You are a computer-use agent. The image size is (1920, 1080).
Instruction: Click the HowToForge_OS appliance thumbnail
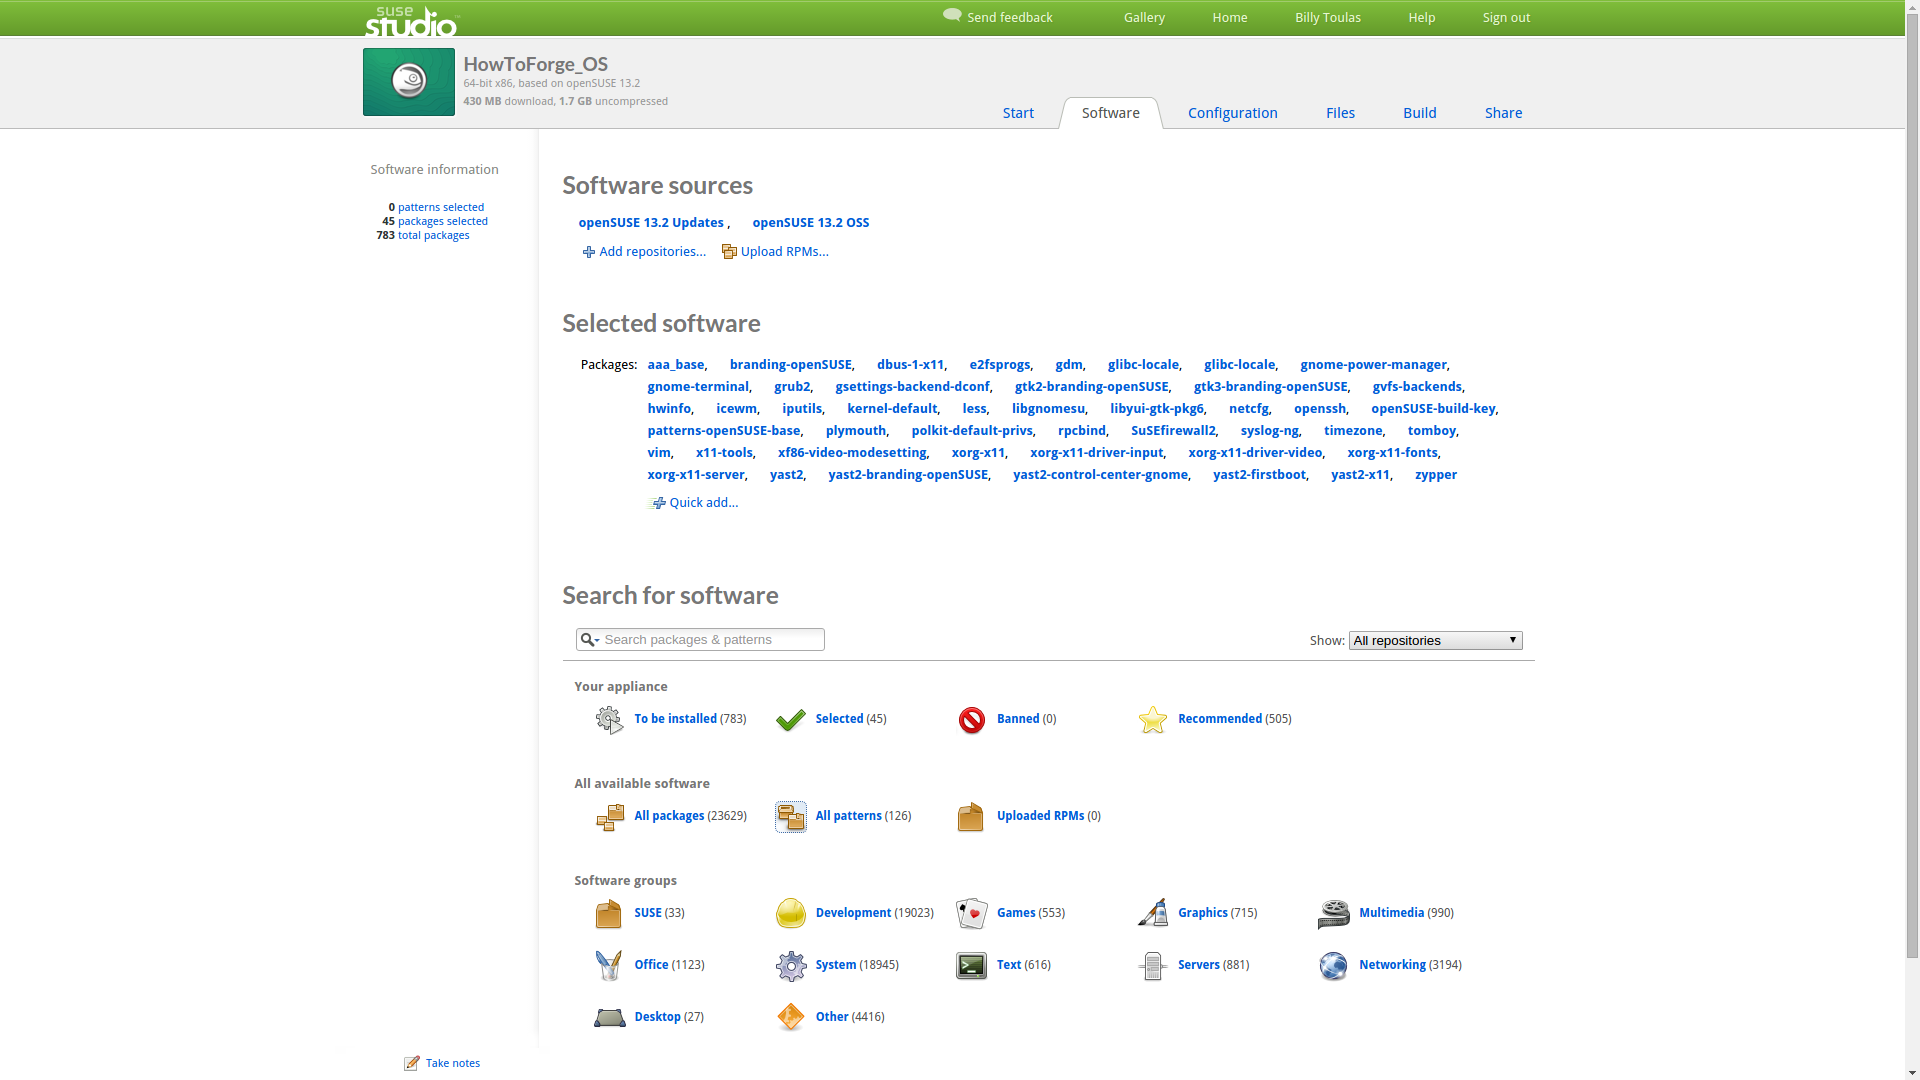[x=409, y=82]
